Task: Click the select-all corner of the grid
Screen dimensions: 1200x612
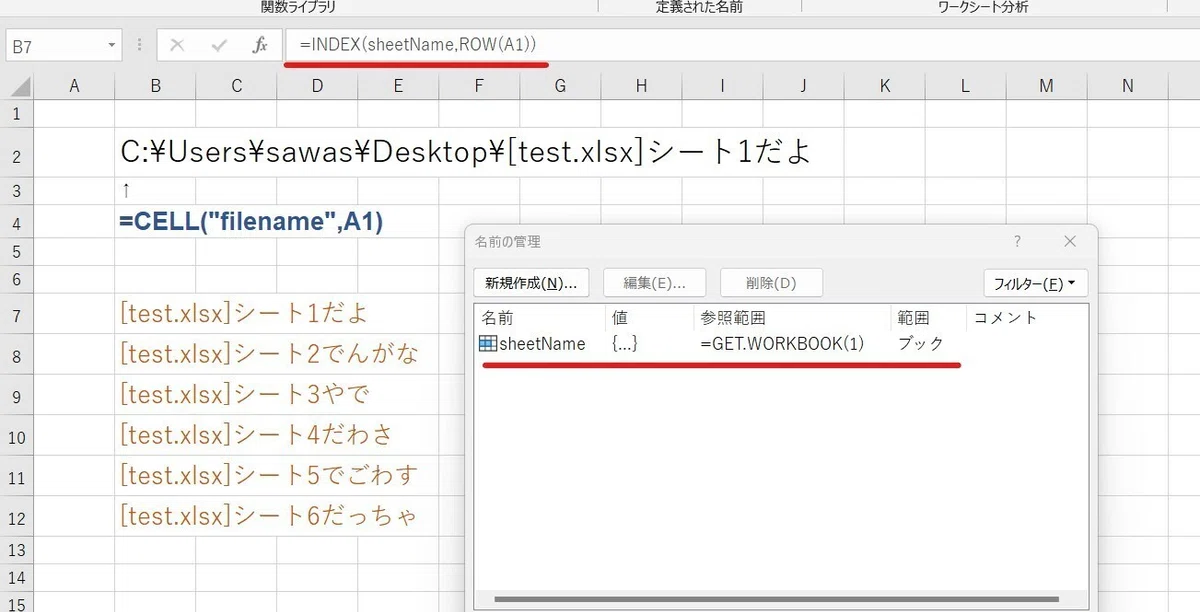Action: 17,86
